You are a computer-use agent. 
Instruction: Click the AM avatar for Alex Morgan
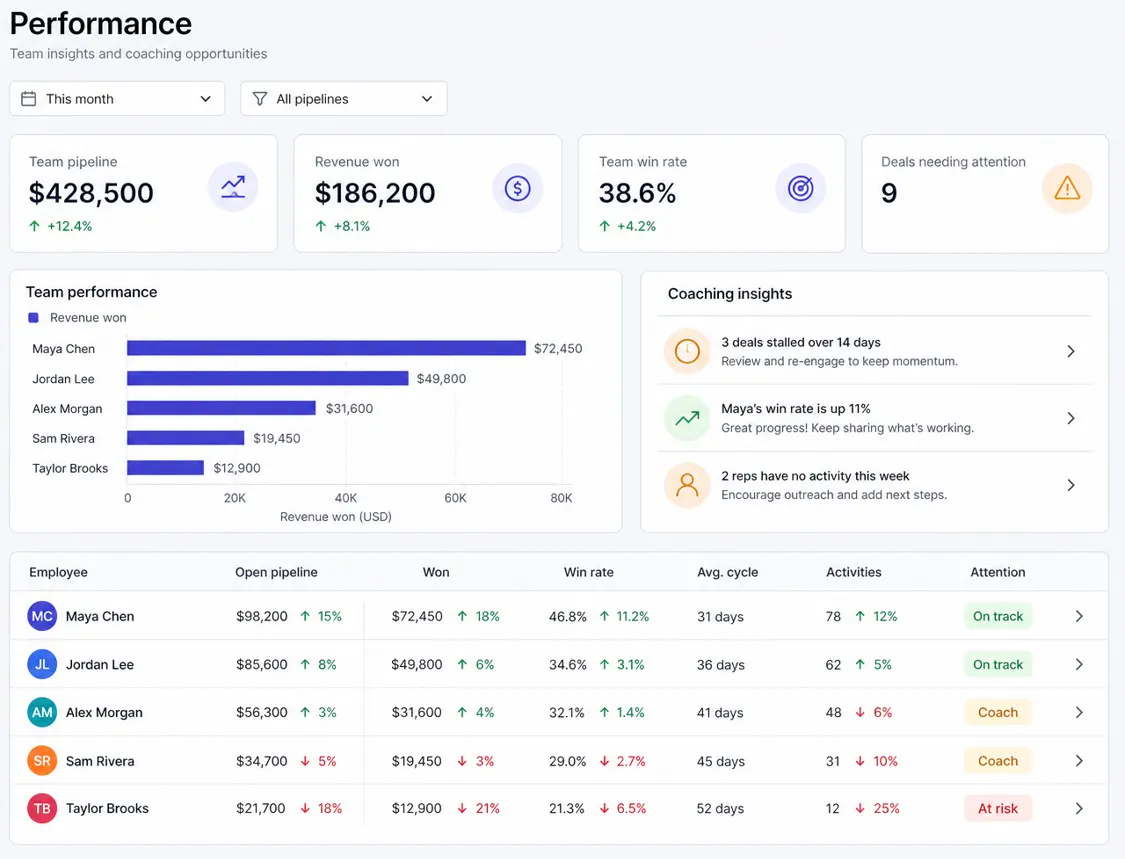point(42,713)
